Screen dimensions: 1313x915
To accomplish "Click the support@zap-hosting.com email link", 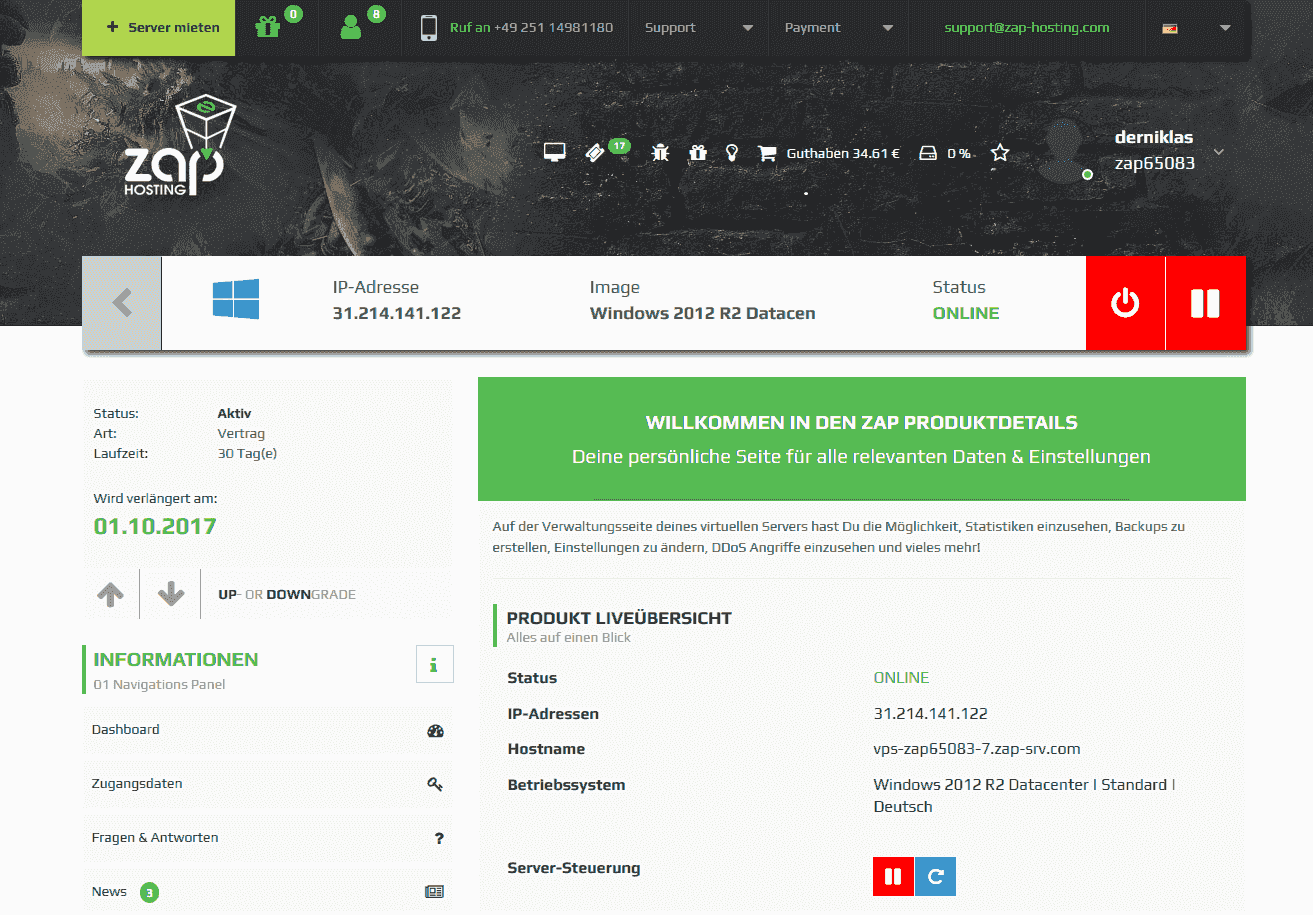I will click(1027, 28).
